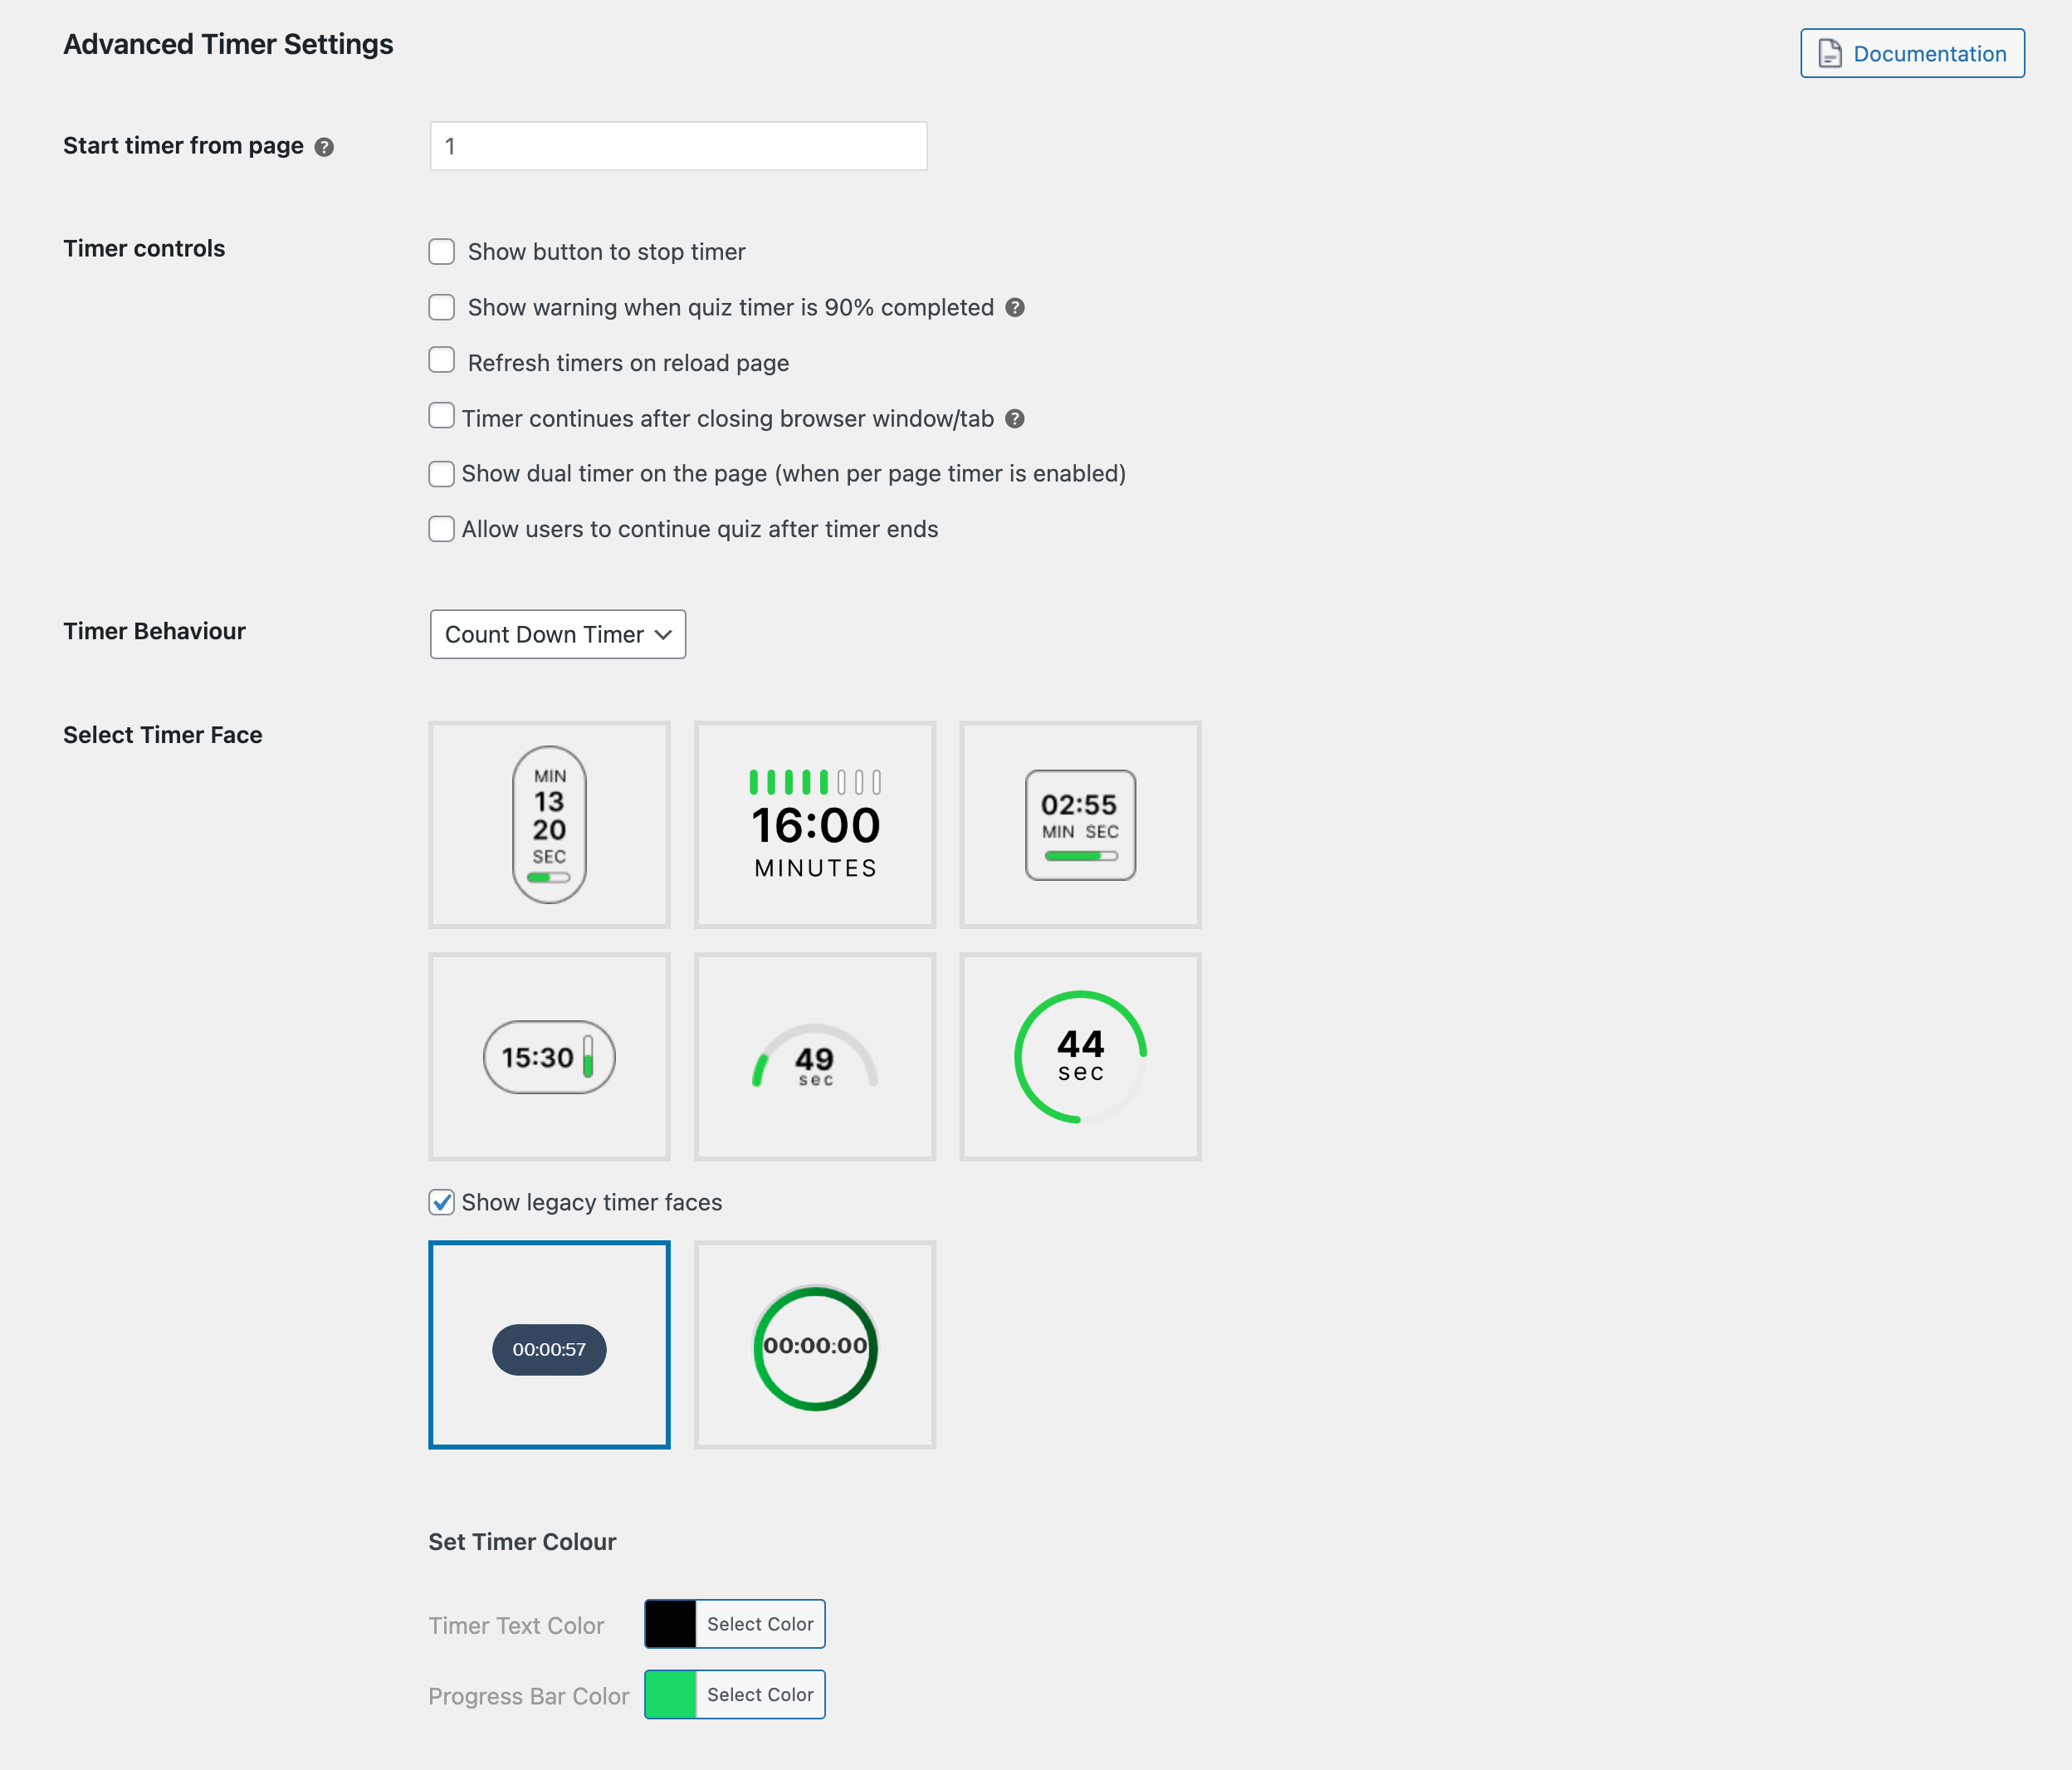The width and height of the screenshot is (2072, 1770).
Task: Select the curved 49 sec arc timer face
Action: (814, 1057)
